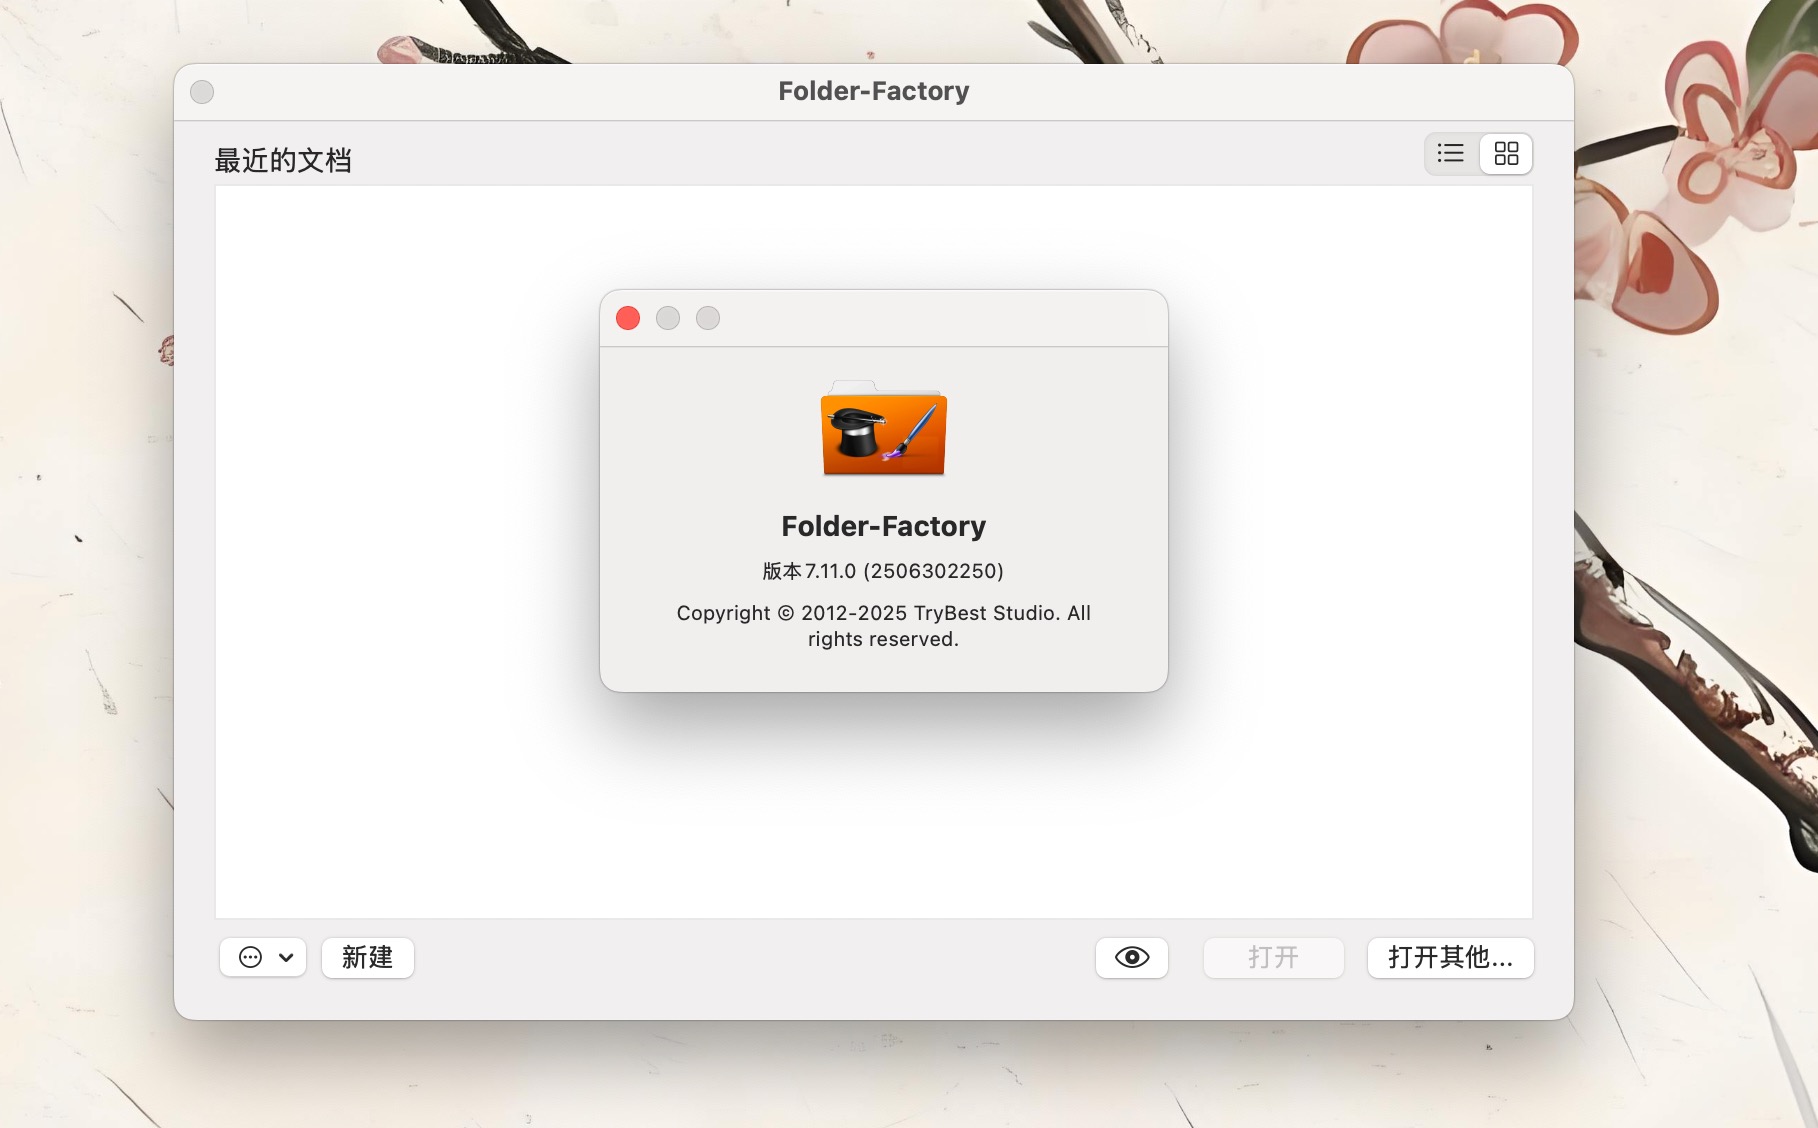Image resolution: width=1818 pixels, height=1128 pixels.
Task: Click the 新建 (New) button
Action: pyautogui.click(x=368, y=957)
